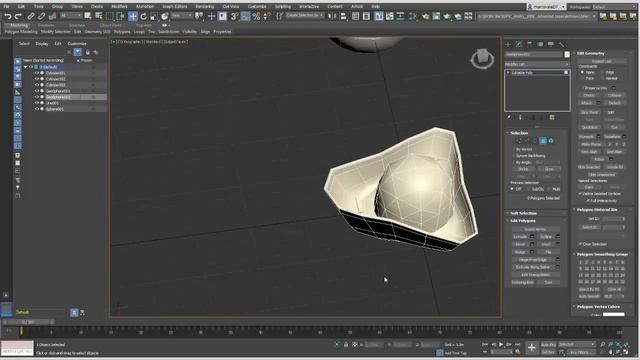Click the Bevel button
The width and height of the screenshot is (640, 360).
coord(520,244)
